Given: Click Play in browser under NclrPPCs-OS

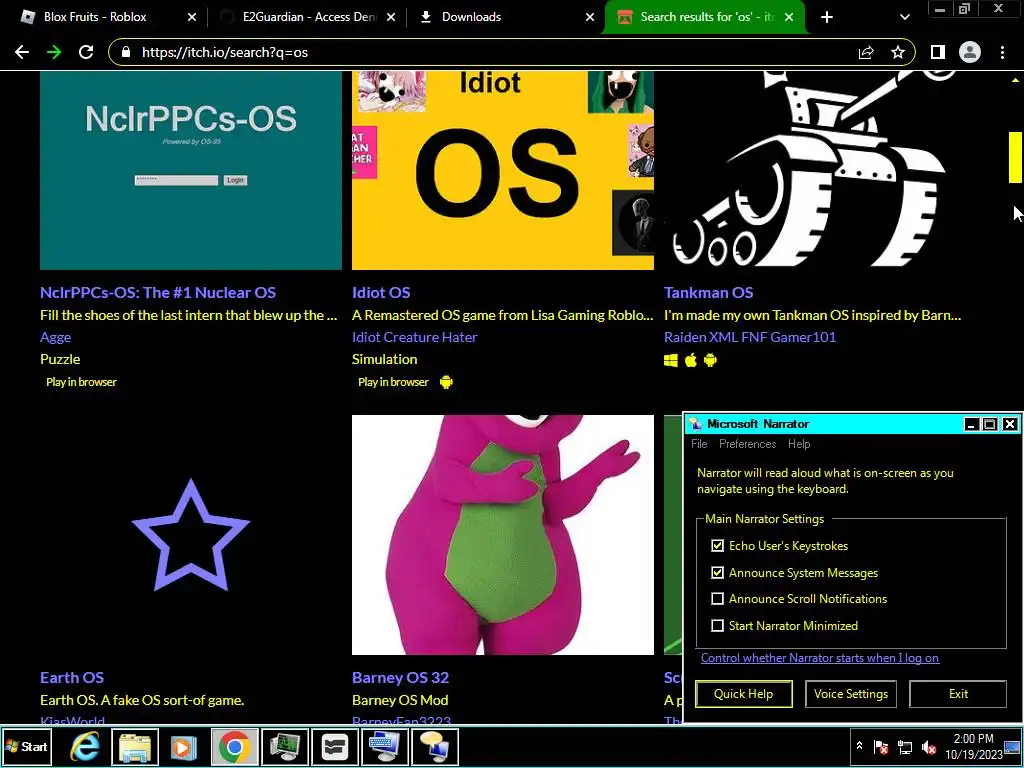Looking at the screenshot, I should [x=81, y=382].
